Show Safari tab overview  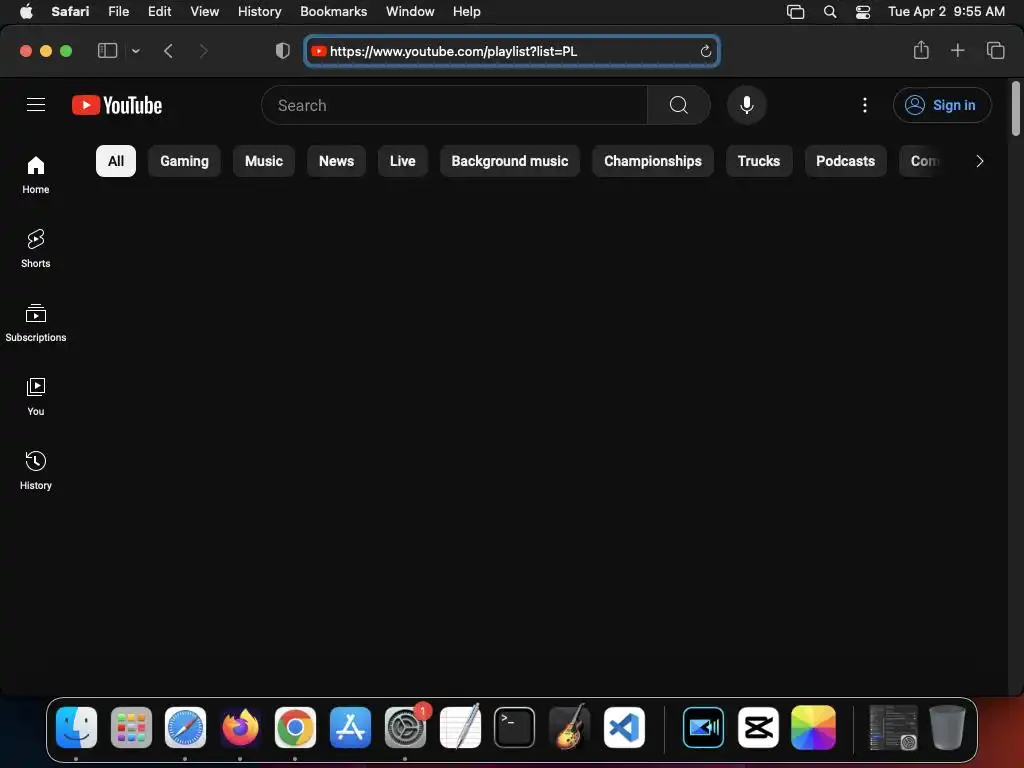click(x=995, y=50)
